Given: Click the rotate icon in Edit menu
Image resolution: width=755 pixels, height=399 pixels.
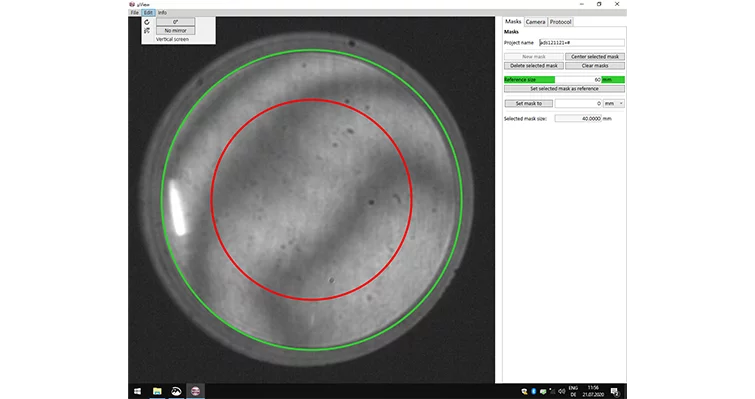Looking at the screenshot, I should point(147,22).
